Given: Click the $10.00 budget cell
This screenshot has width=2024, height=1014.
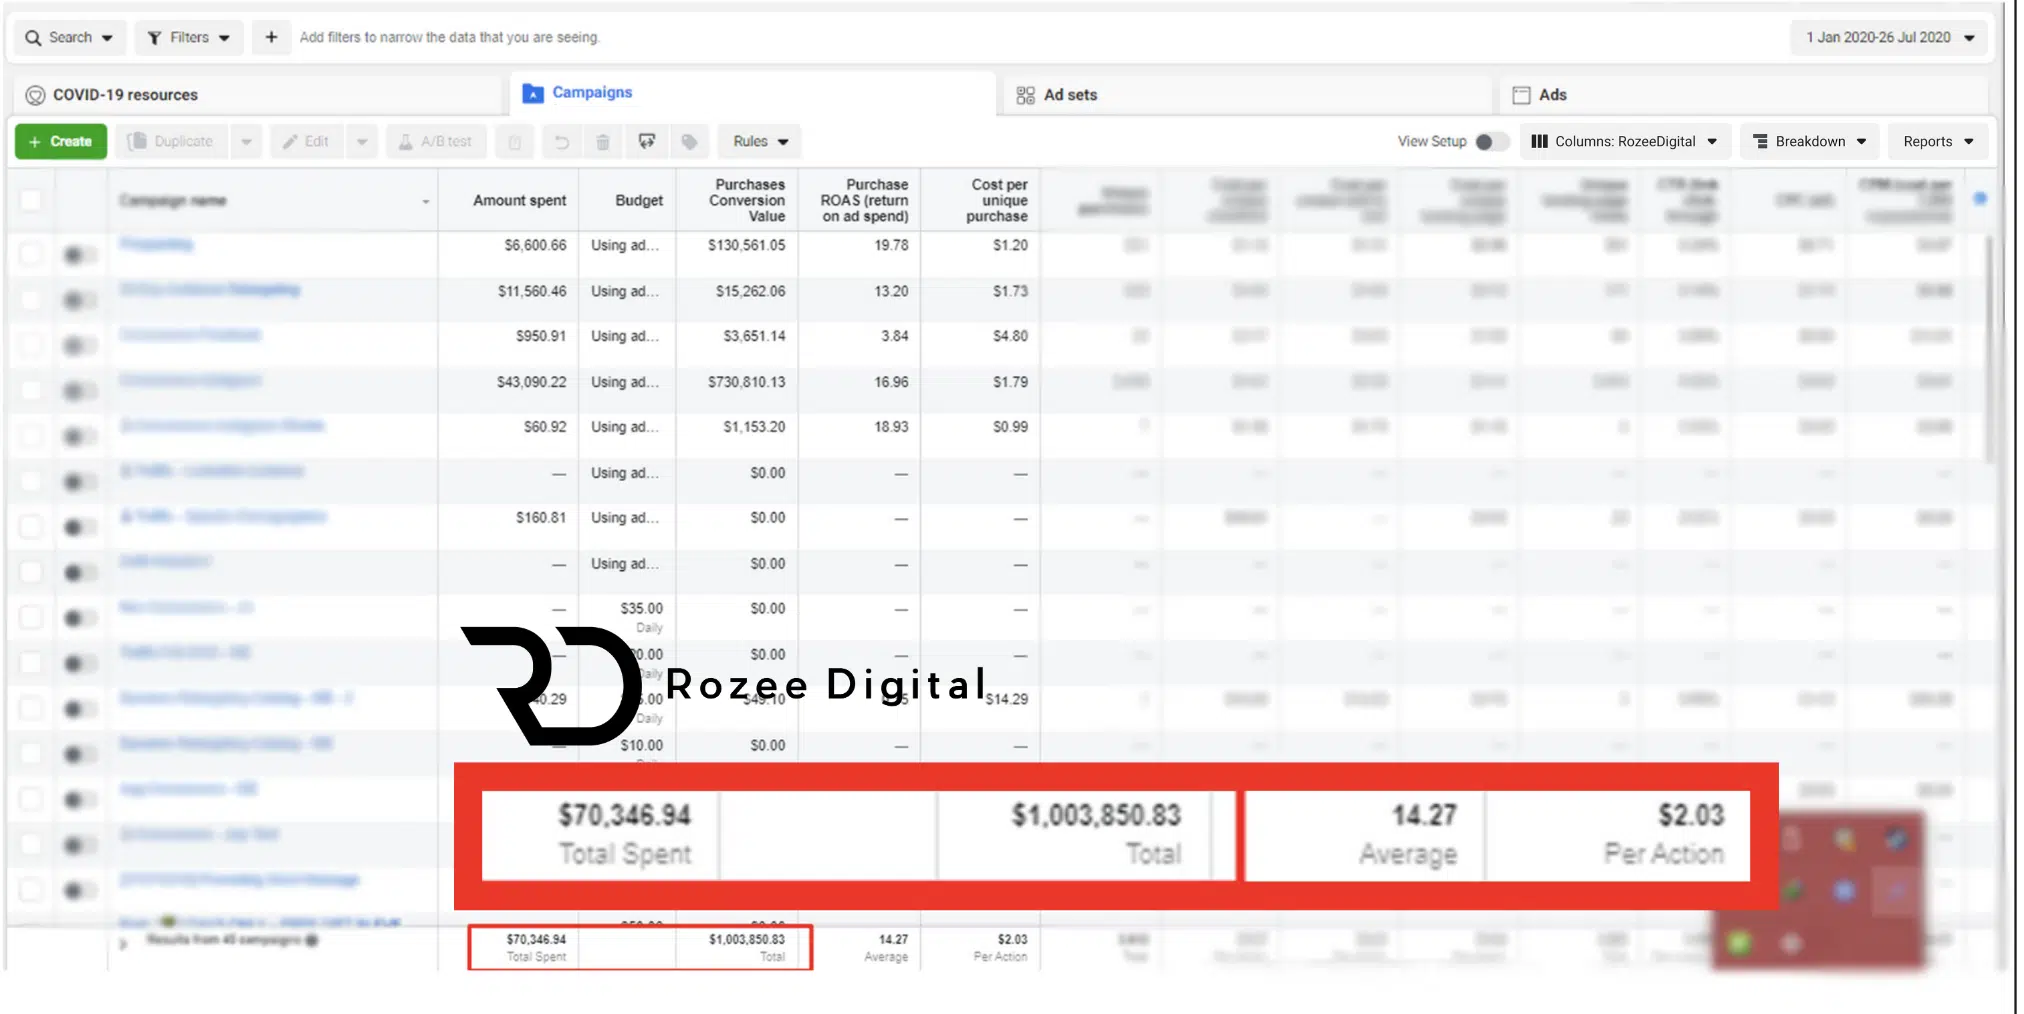Looking at the screenshot, I should pyautogui.click(x=641, y=745).
